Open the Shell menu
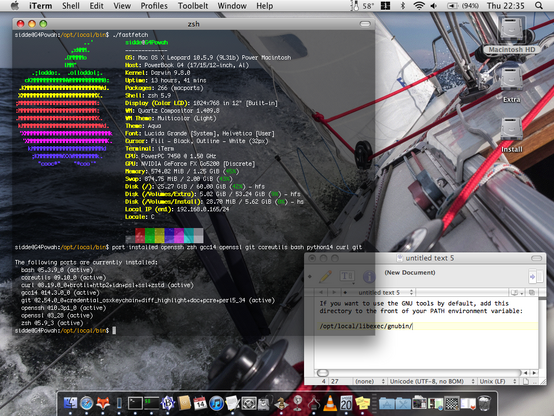The width and height of the screenshot is (554, 416). pyautogui.click(x=71, y=6)
